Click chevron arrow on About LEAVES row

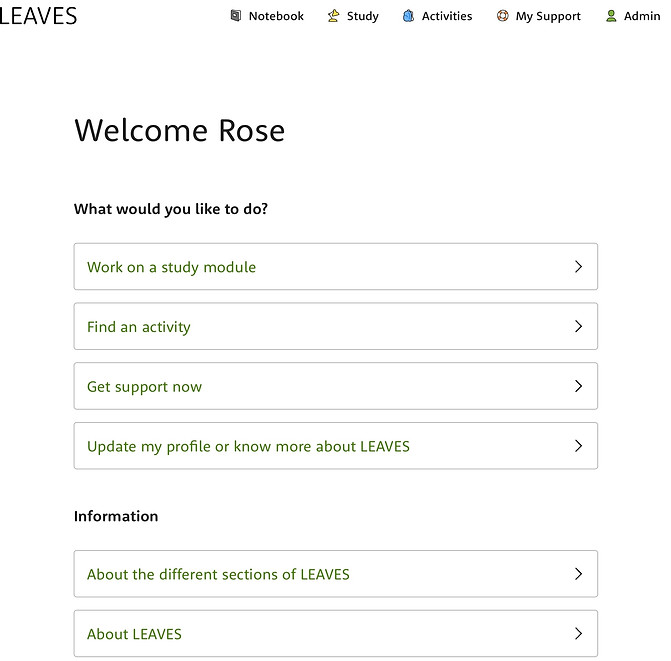point(578,634)
